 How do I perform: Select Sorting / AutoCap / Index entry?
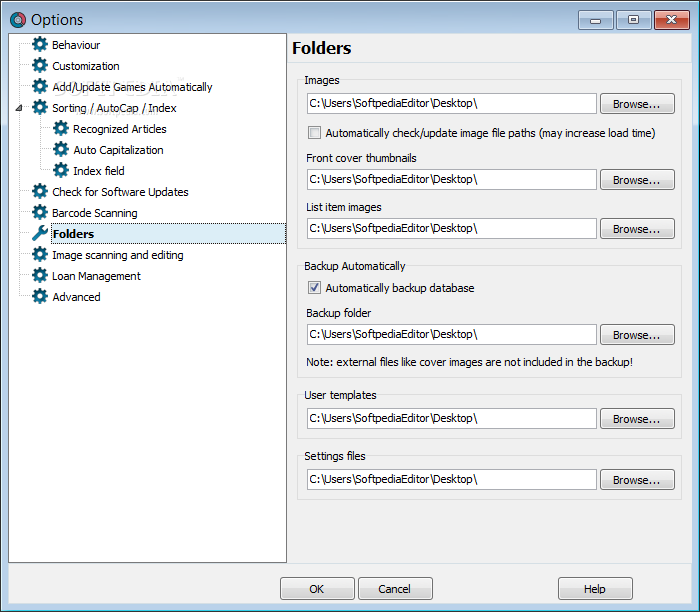click(114, 108)
